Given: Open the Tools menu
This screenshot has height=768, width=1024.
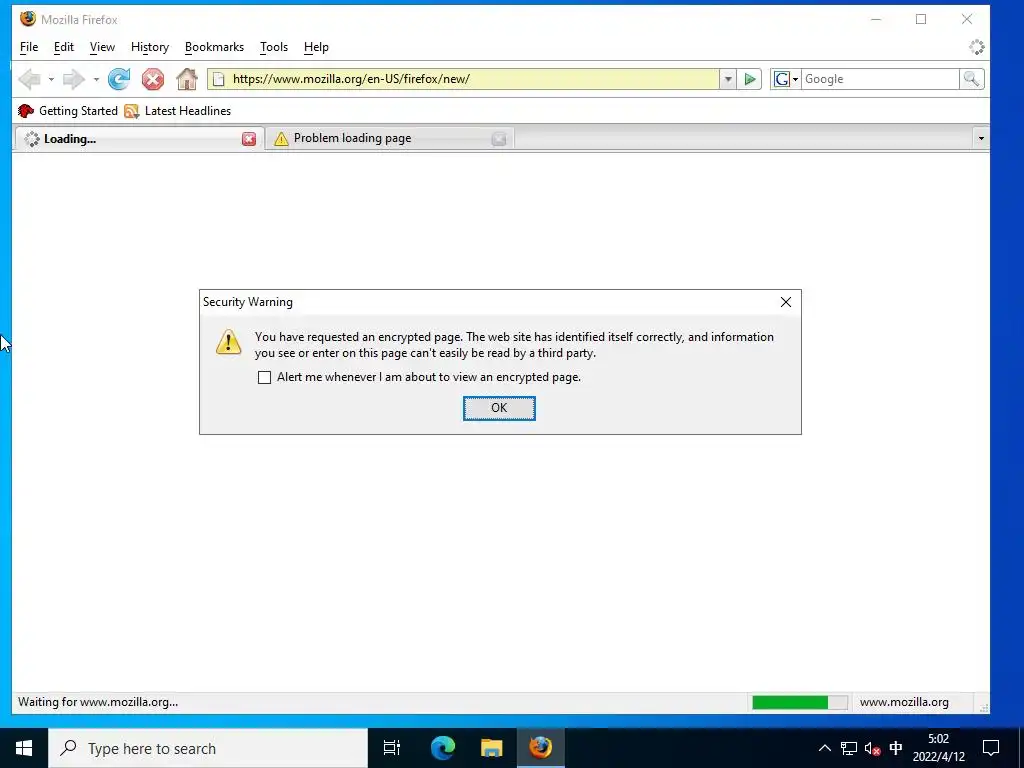Looking at the screenshot, I should click(x=274, y=47).
